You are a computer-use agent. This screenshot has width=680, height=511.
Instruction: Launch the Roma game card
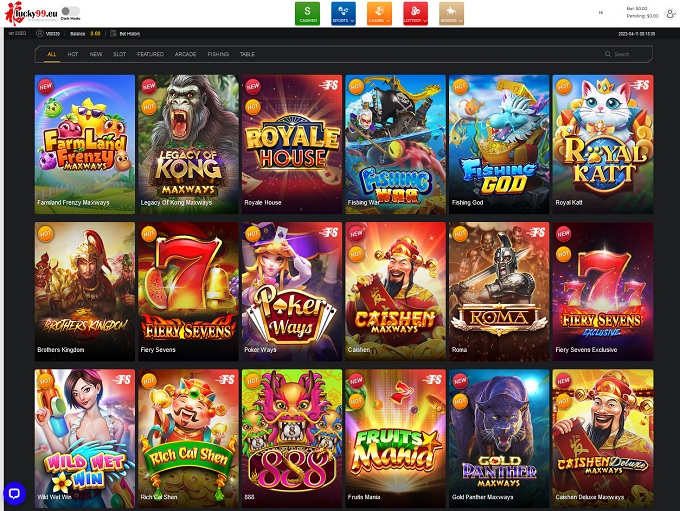[499, 292]
